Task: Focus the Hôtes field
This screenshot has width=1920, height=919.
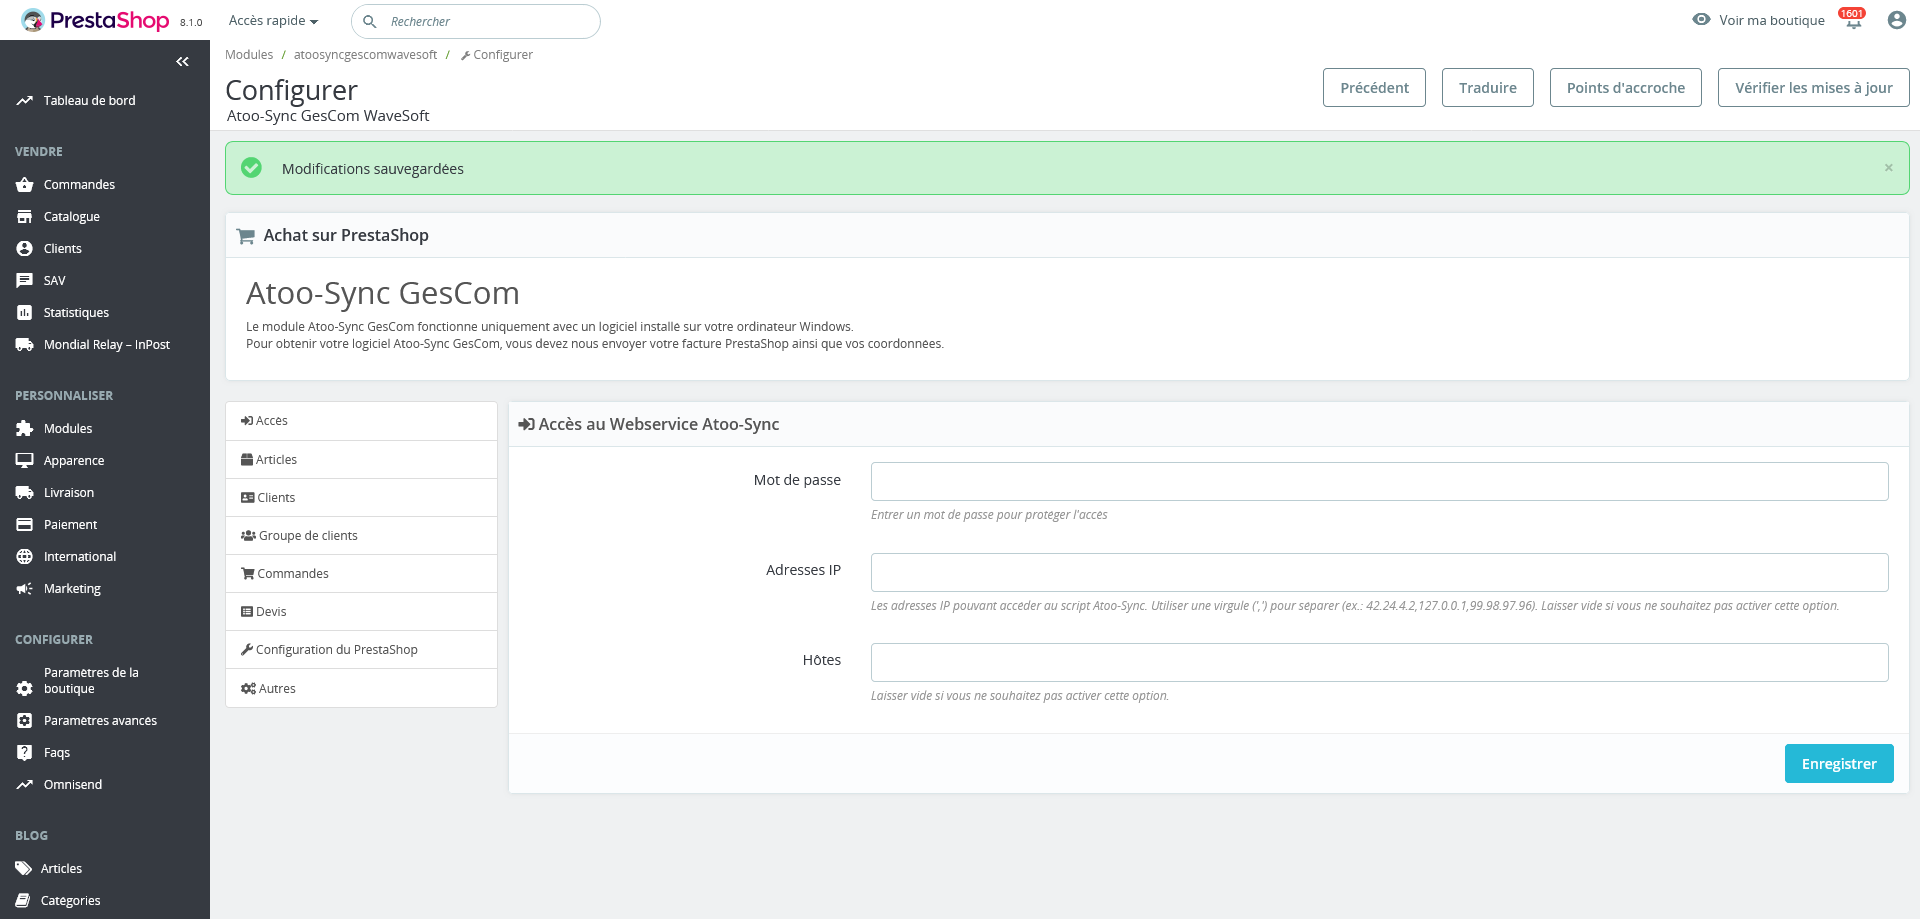Action: click(x=1379, y=662)
